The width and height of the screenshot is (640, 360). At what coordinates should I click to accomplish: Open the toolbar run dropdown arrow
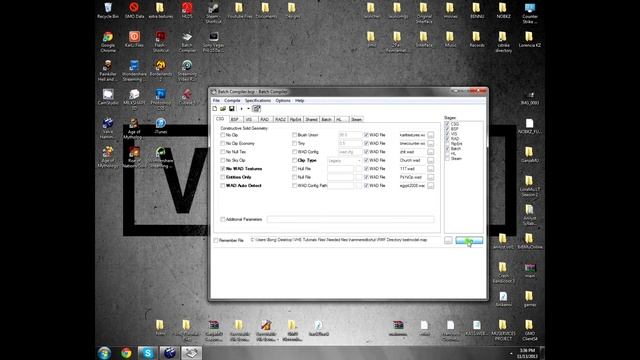tap(248, 109)
